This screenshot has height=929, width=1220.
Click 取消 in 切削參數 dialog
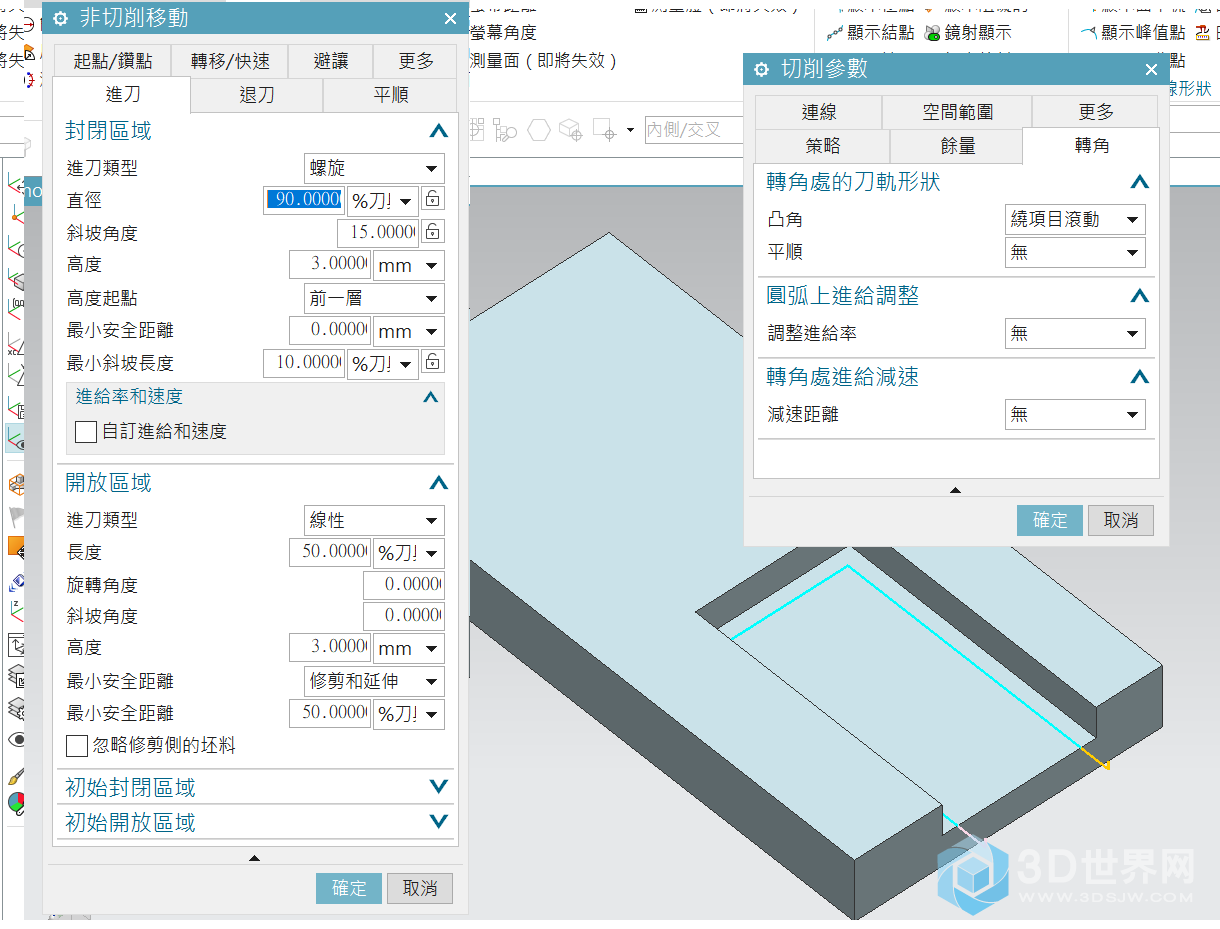[x=1121, y=520]
